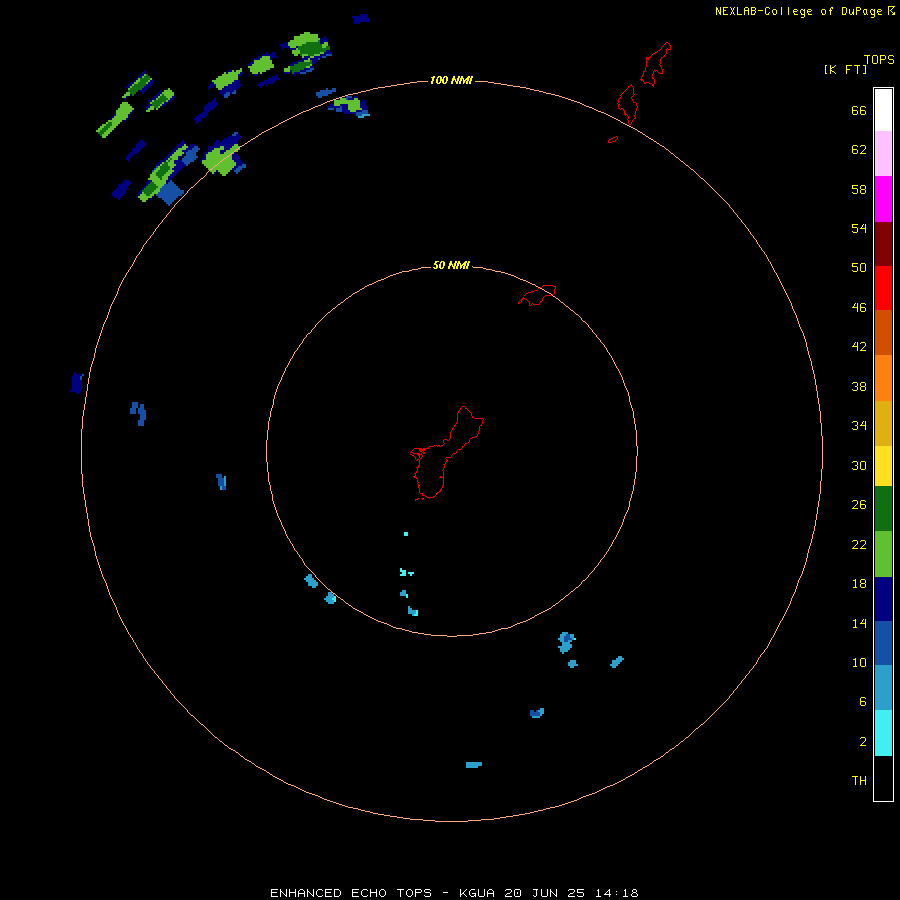Select the dark red maroon legend swatch
This screenshot has height=900, width=900.
(x=883, y=244)
